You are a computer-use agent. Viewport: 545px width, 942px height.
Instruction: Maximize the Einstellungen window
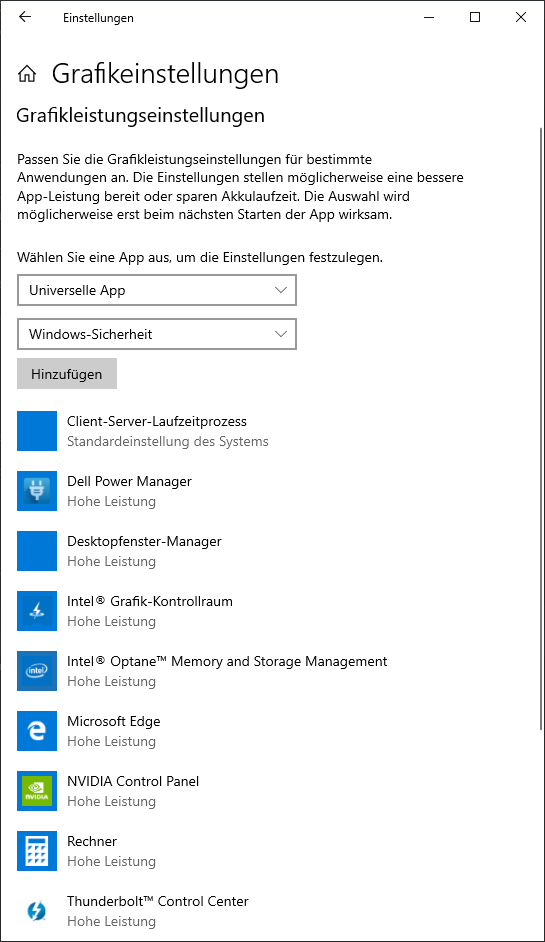pyautogui.click(x=475, y=17)
